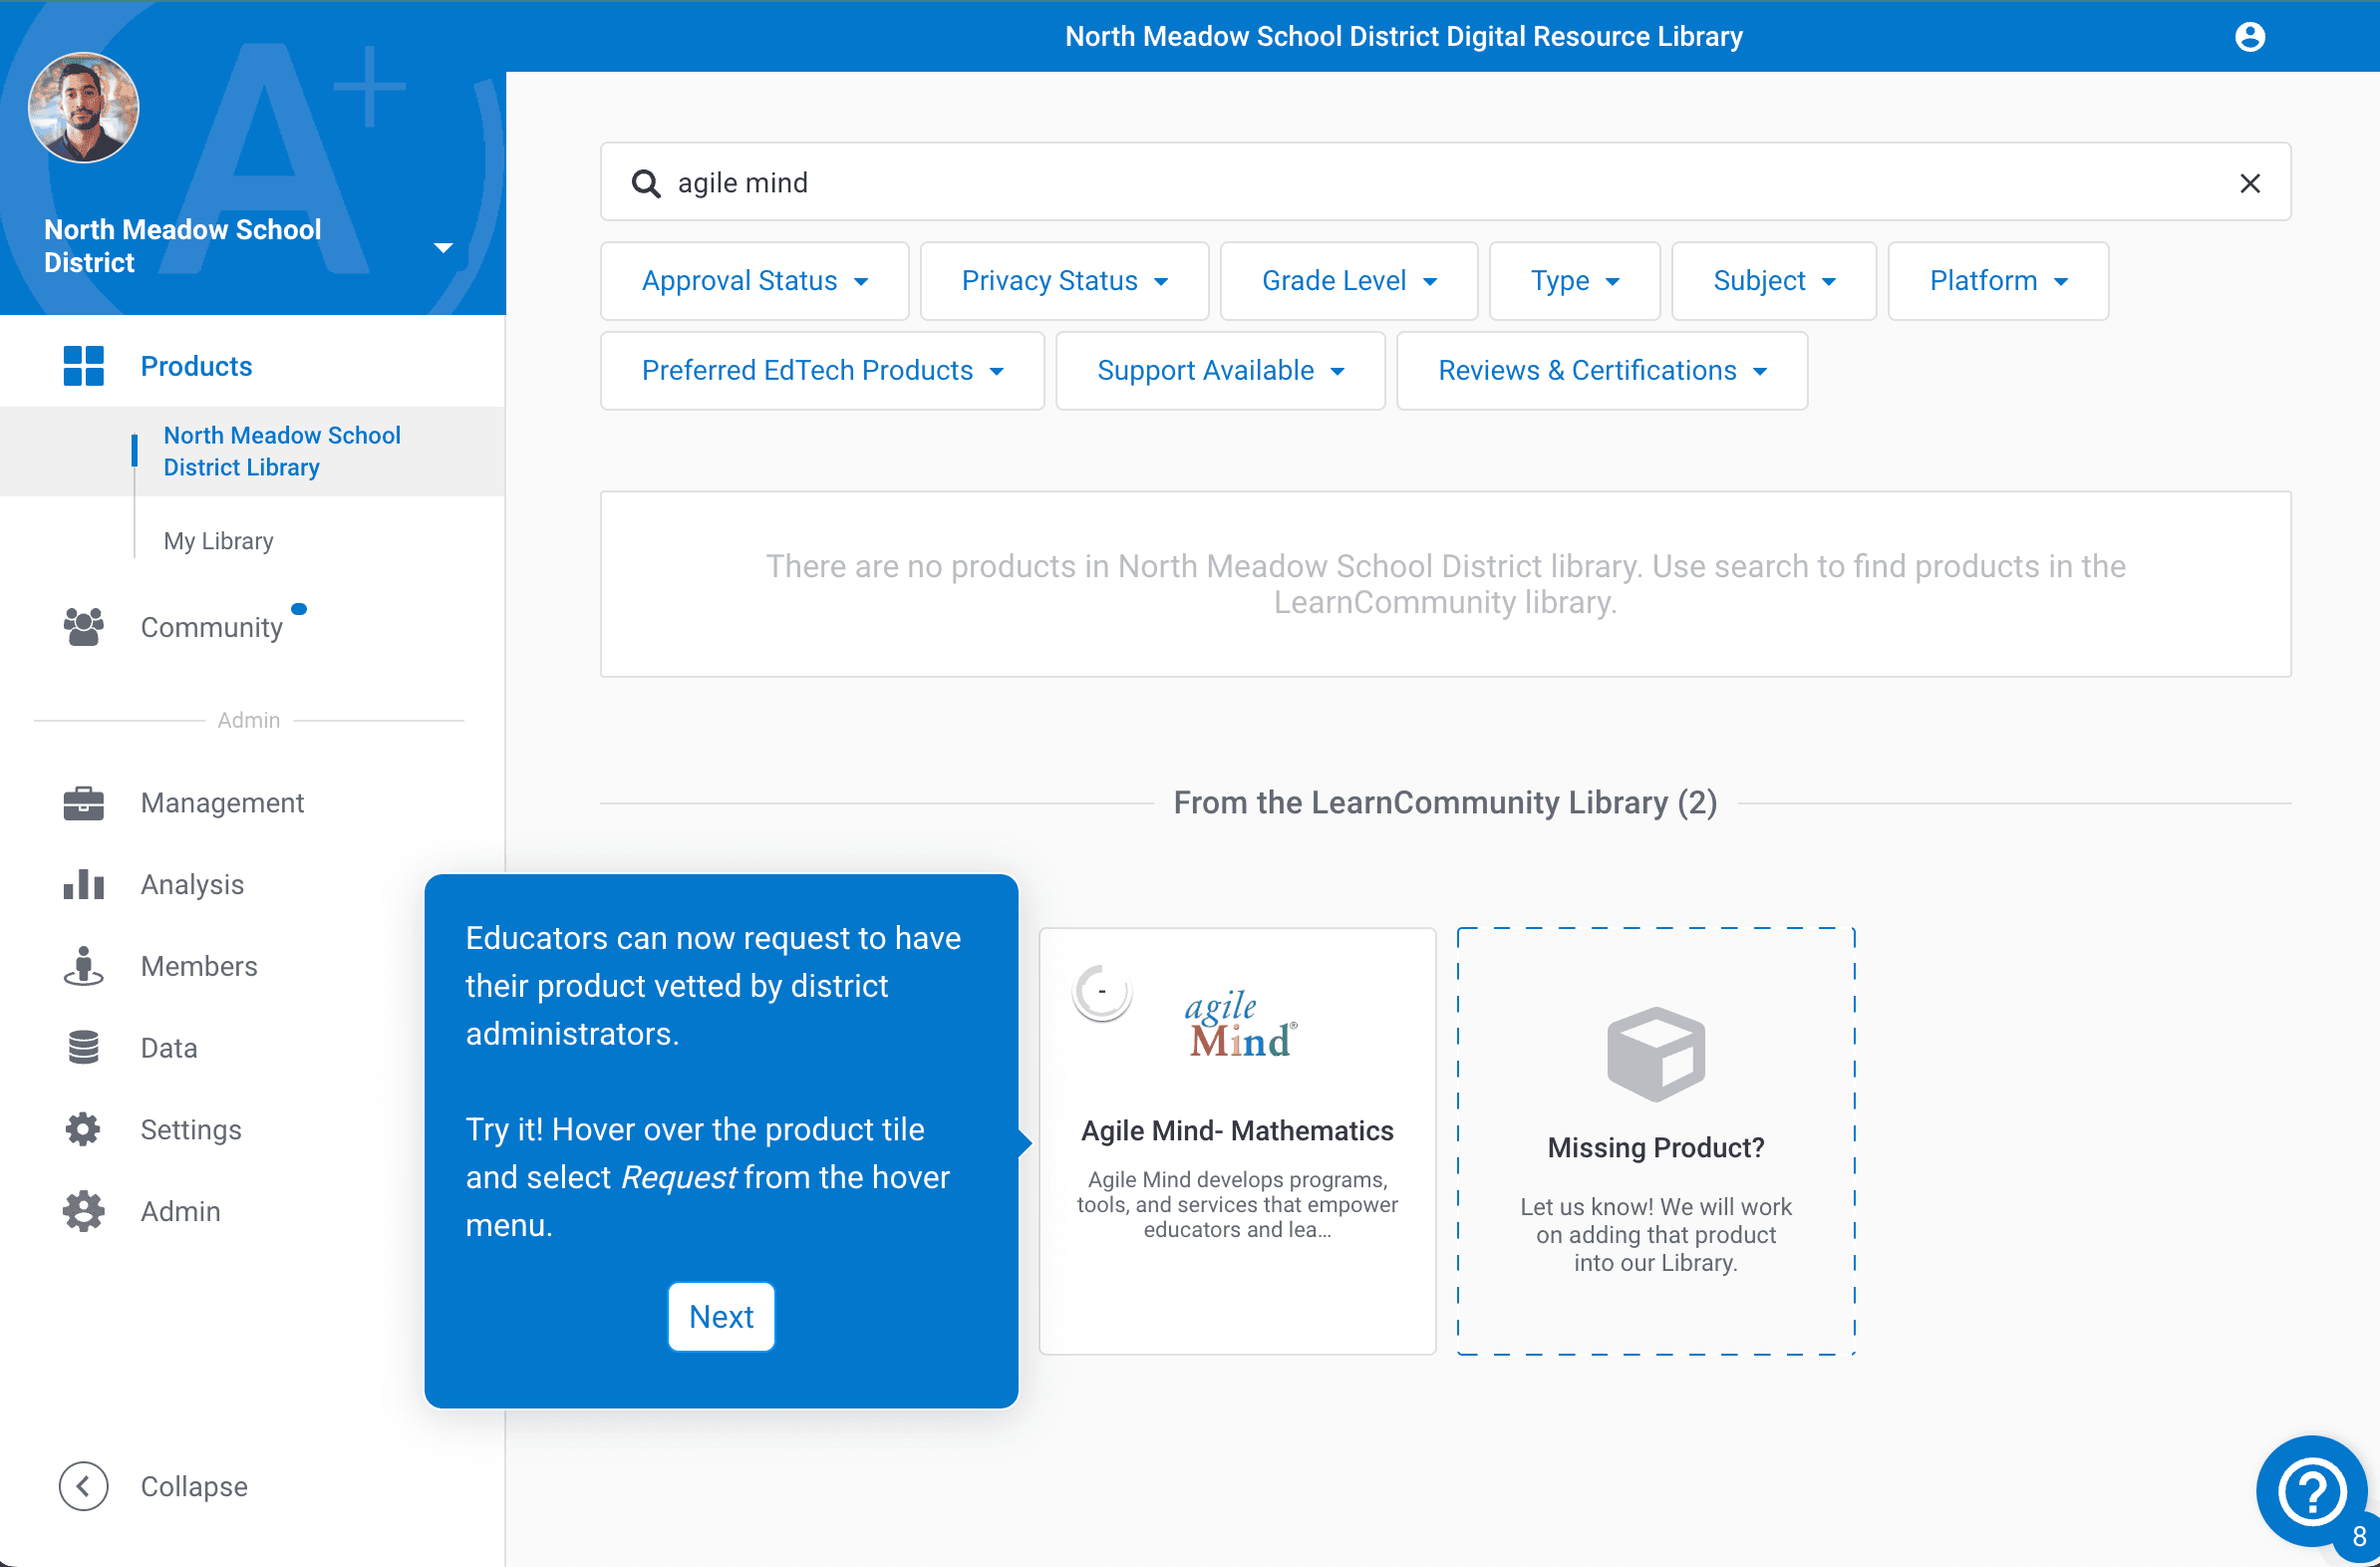Open the Management menu label

(x=222, y=803)
